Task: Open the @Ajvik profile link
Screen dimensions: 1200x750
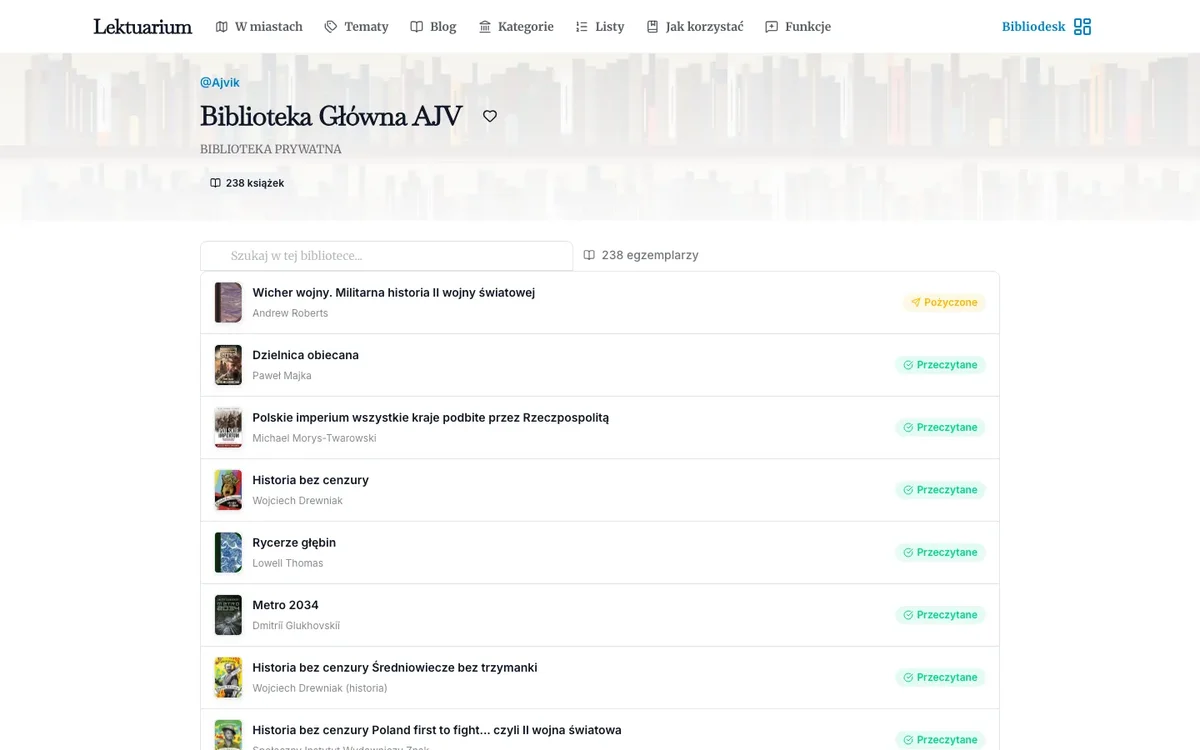Action: pyautogui.click(x=220, y=83)
